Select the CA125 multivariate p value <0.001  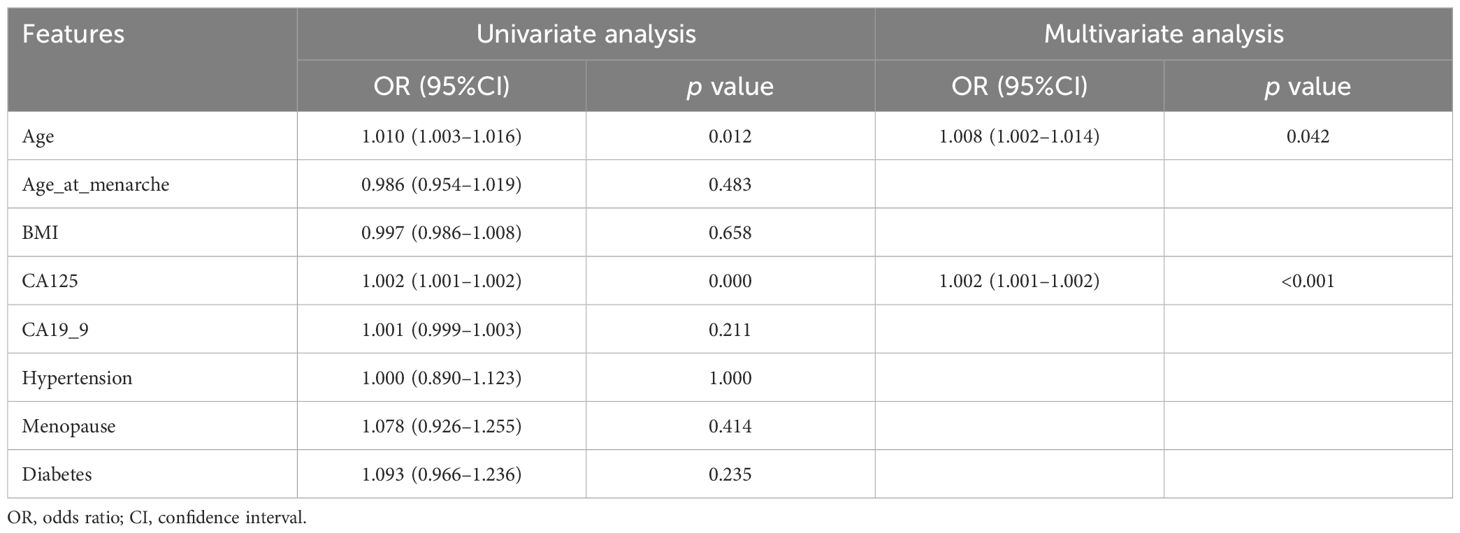click(1308, 282)
